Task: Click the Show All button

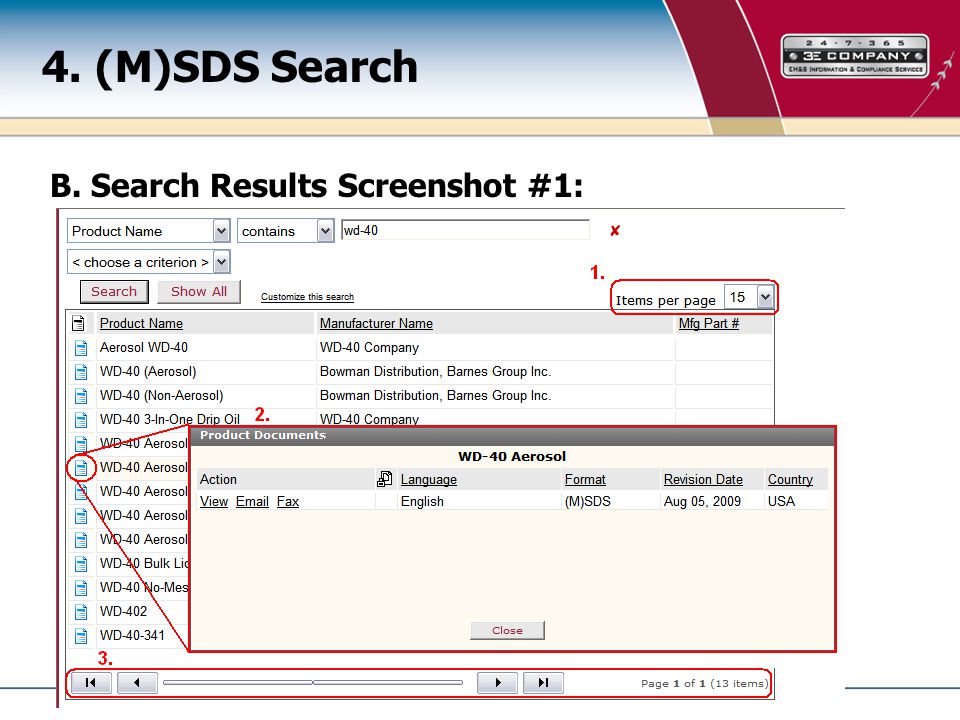Action: coord(199,291)
